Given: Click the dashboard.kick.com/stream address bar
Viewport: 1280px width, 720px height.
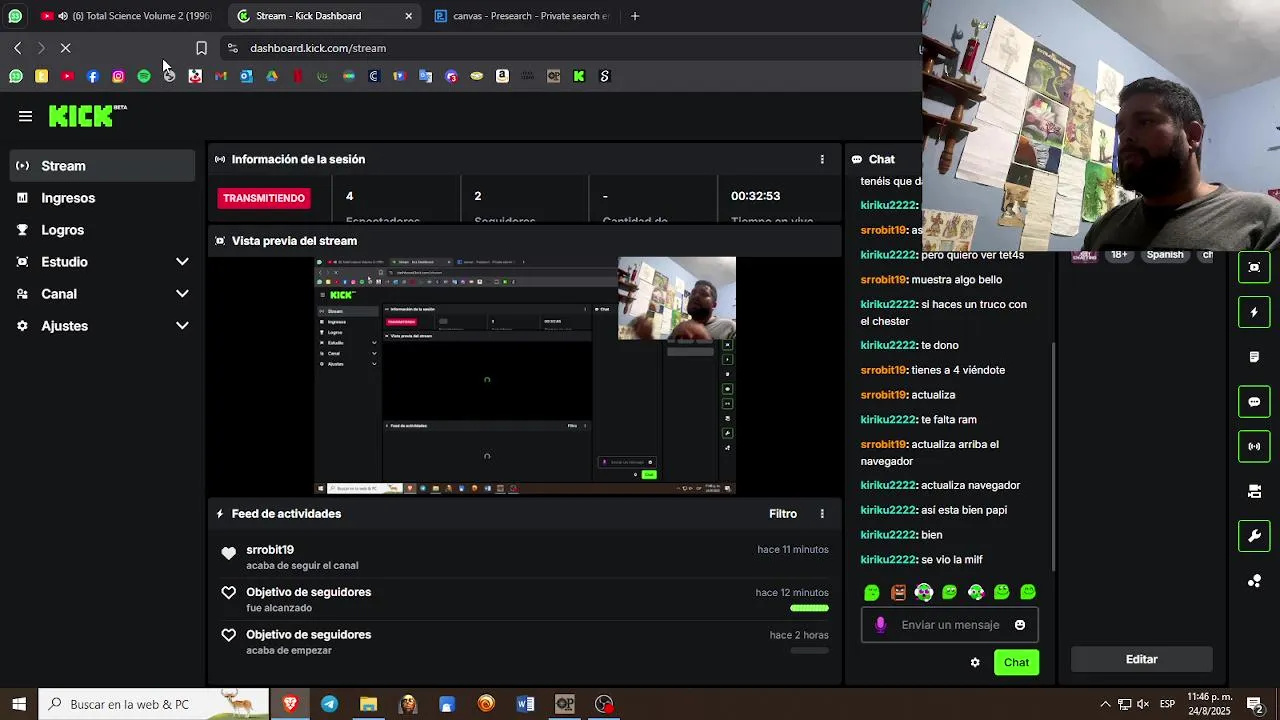Looking at the screenshot, I should point(570,48).
